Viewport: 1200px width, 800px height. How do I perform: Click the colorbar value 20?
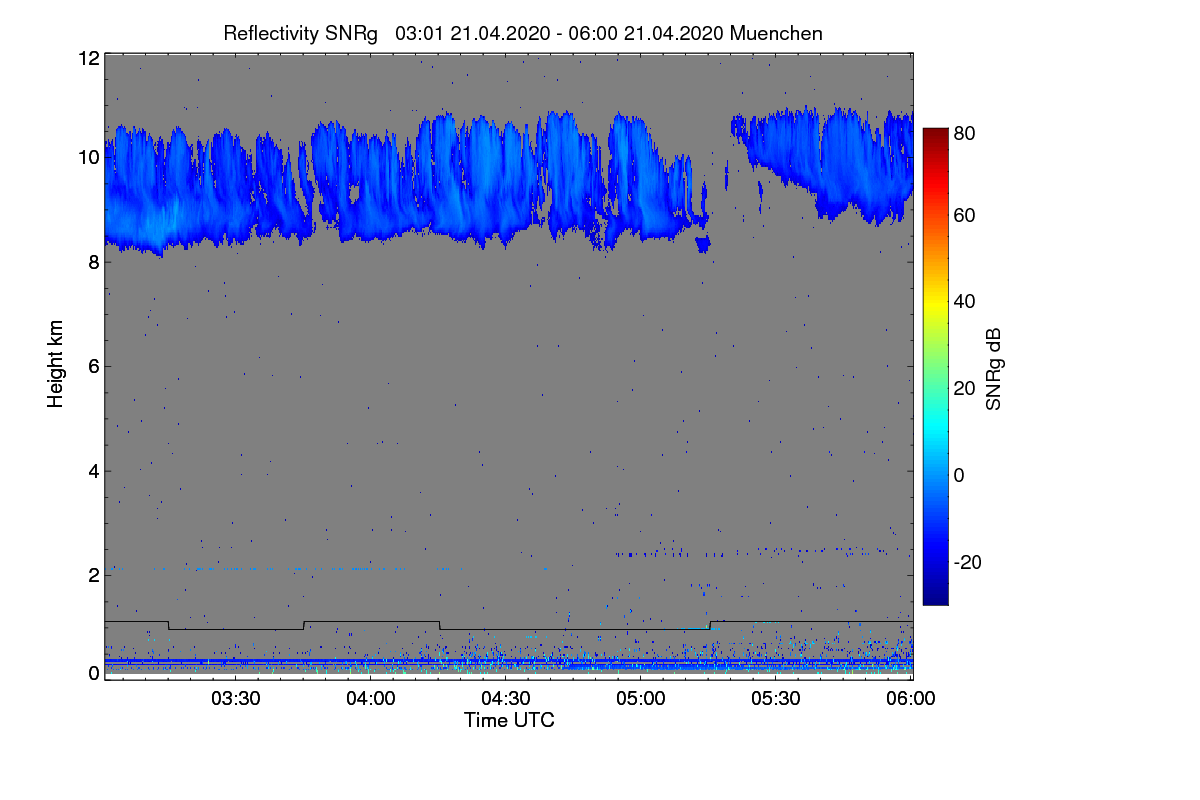[965, 388]
